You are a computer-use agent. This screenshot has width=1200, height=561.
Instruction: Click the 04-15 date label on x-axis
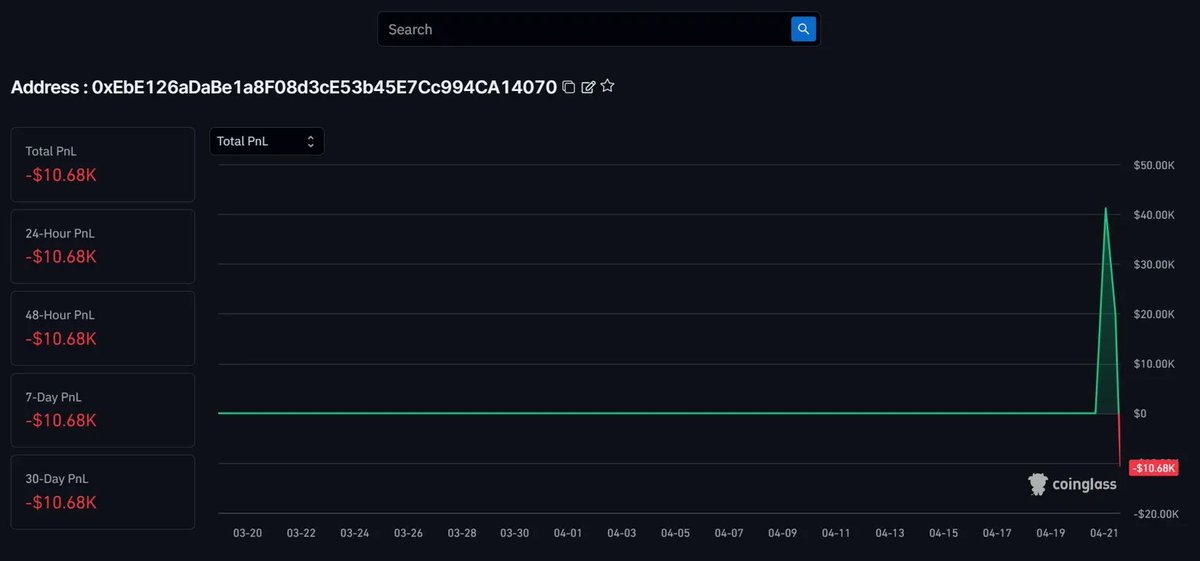point(943,533)
